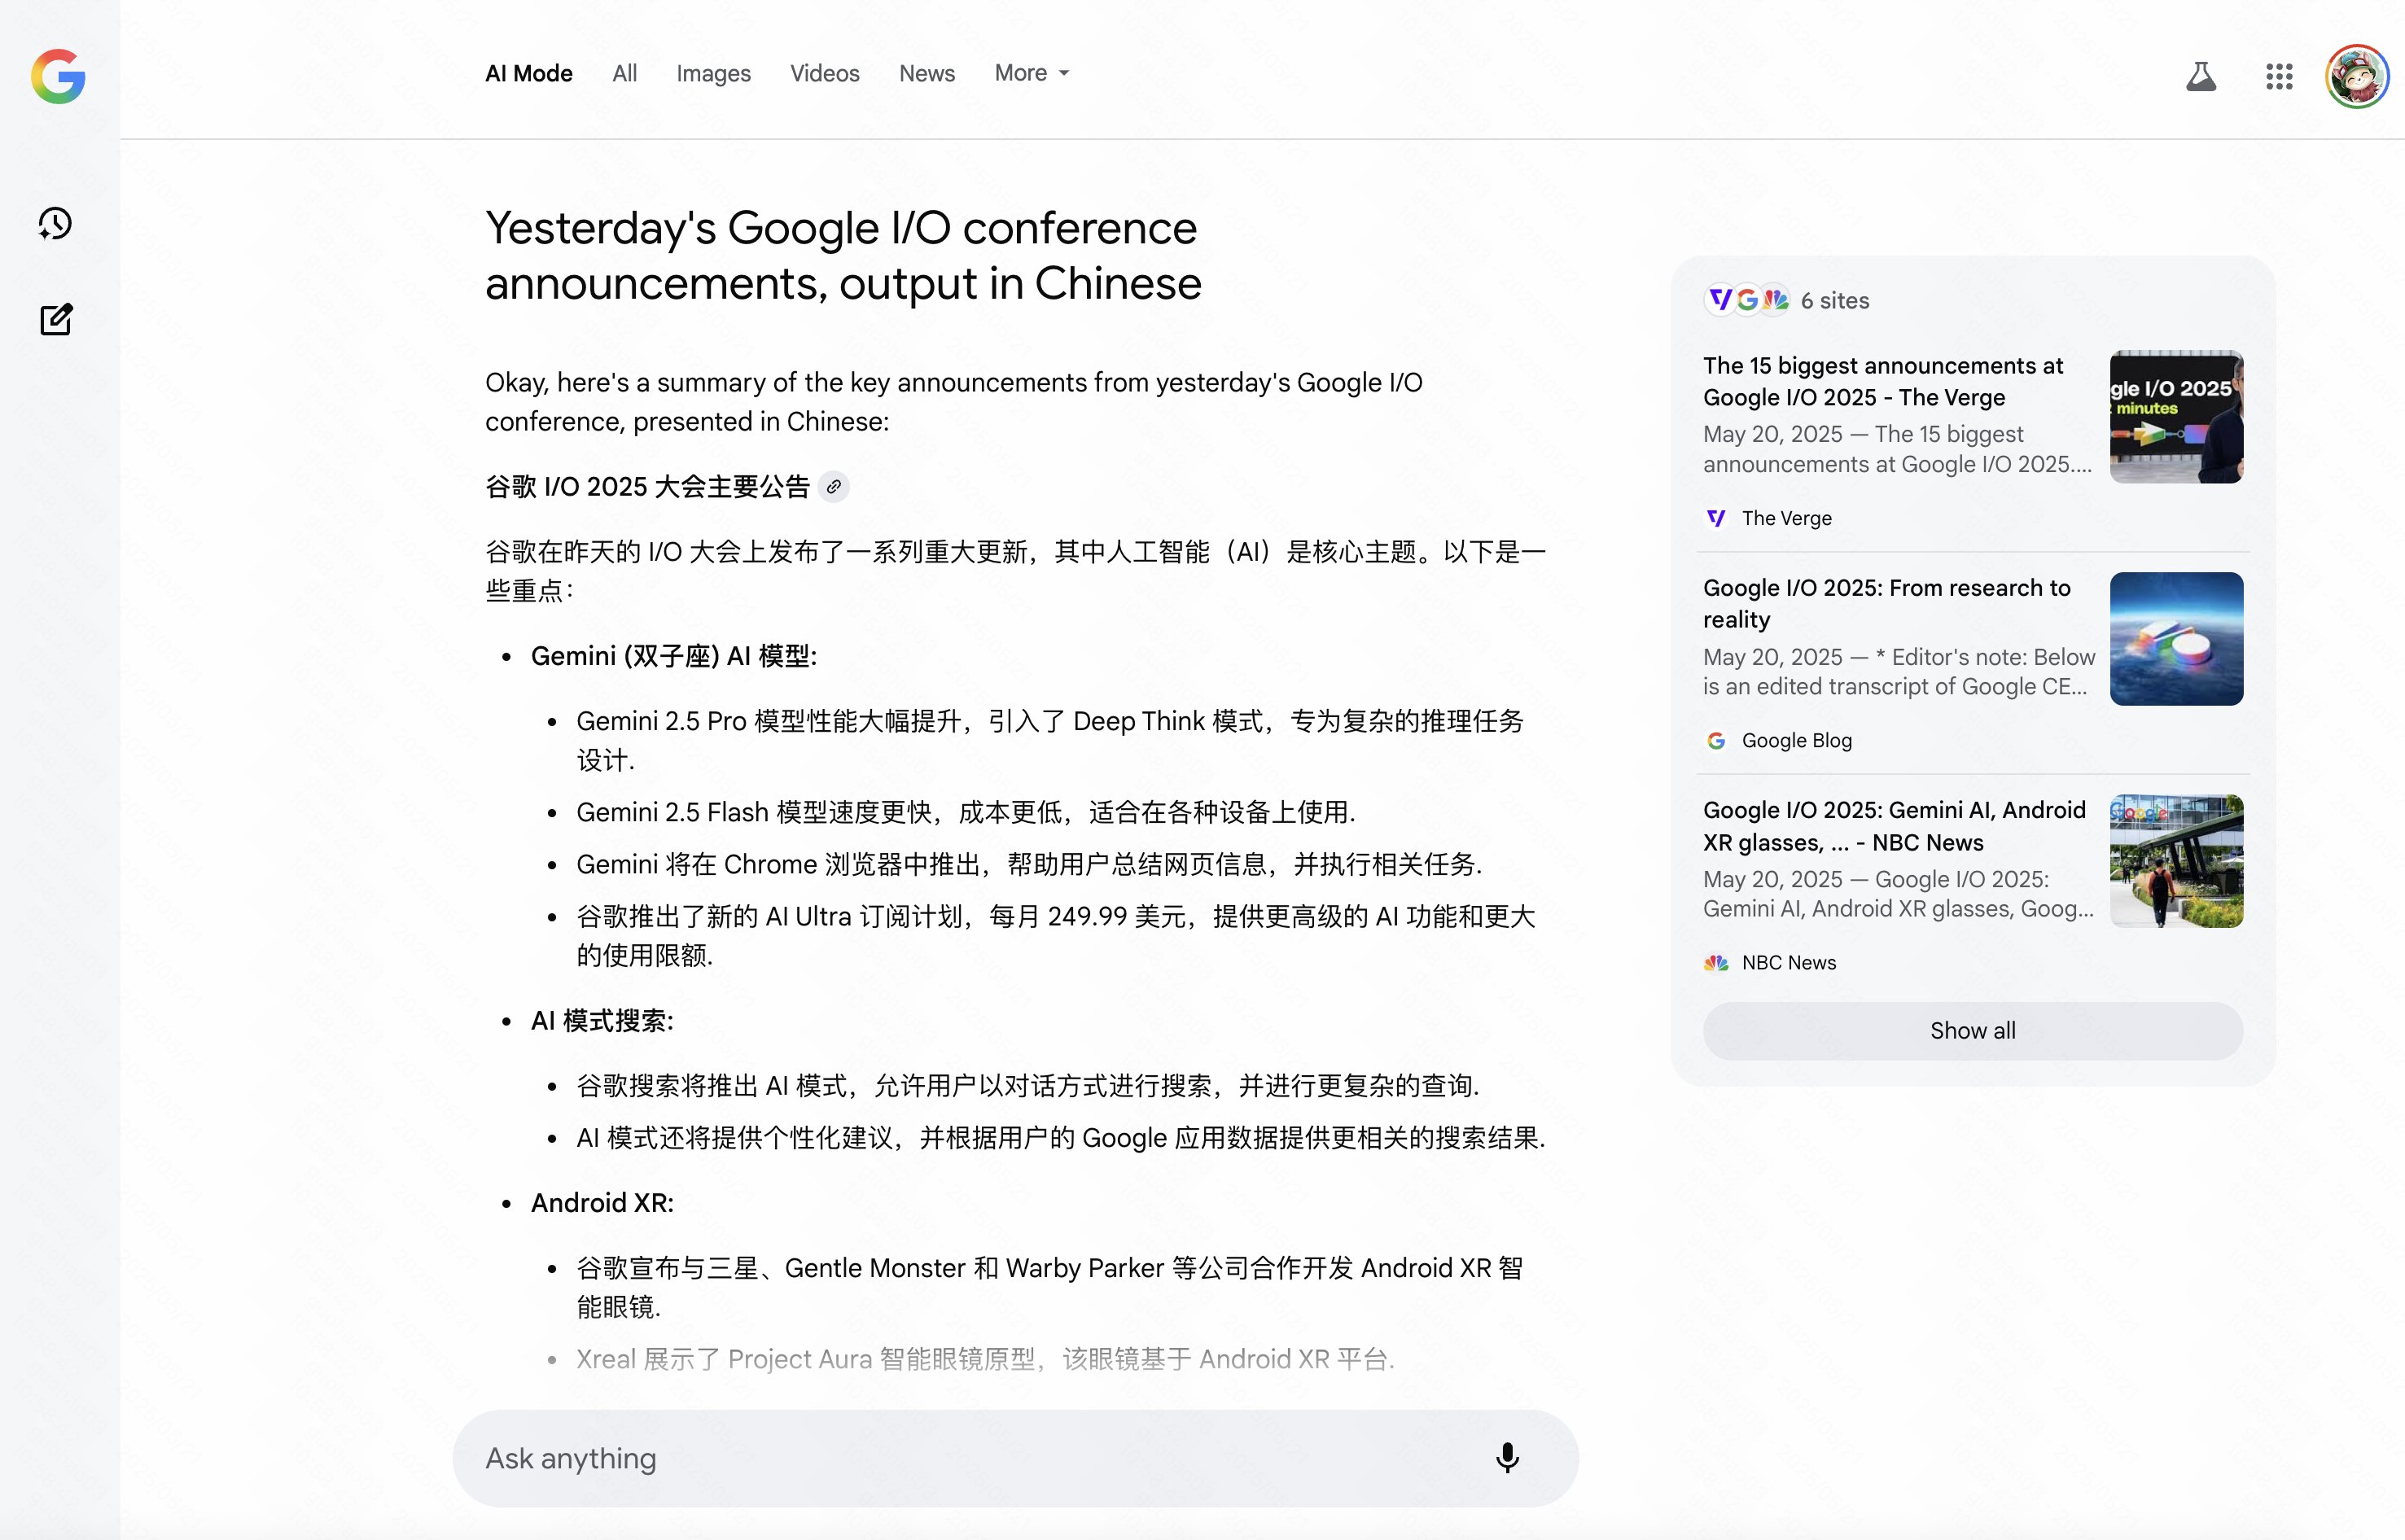Click the NBC favicon in 6 sites

[x=1775, y=299]
